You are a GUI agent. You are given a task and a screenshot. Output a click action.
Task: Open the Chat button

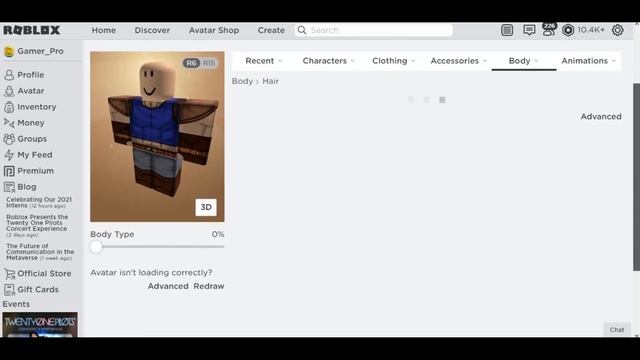pos(617,330)
